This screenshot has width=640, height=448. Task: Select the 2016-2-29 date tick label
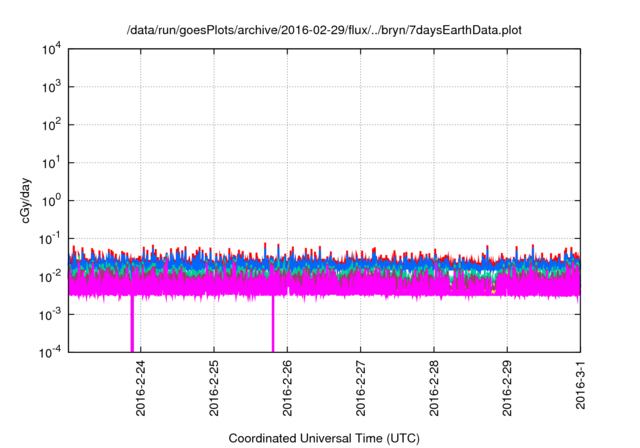point(507,388)
